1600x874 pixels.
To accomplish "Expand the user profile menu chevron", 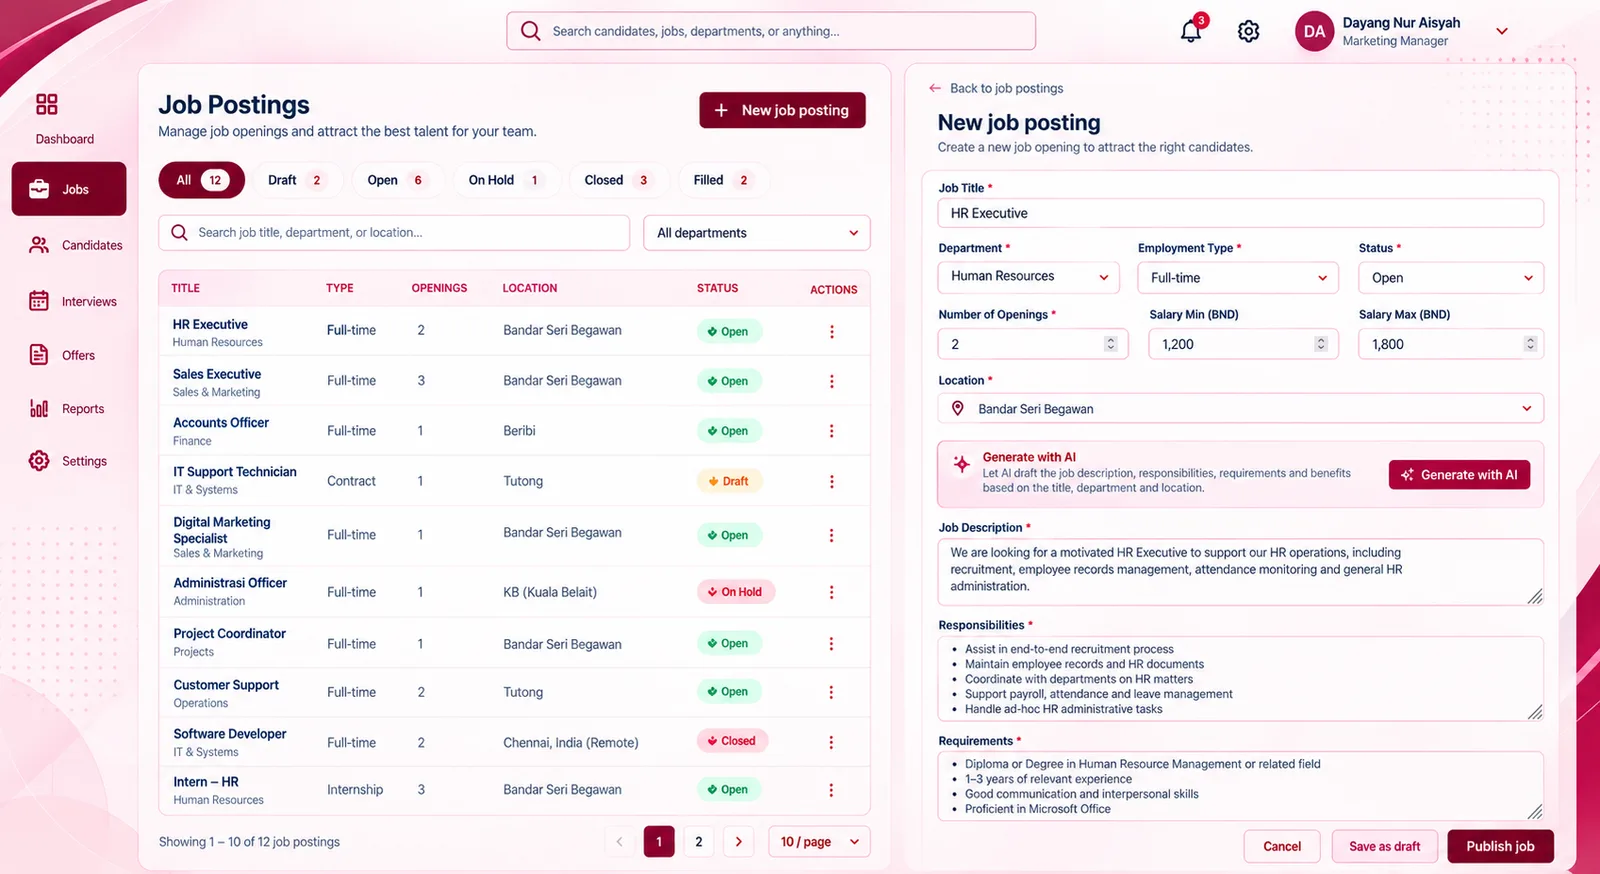I will click(x=1501, y=31).
